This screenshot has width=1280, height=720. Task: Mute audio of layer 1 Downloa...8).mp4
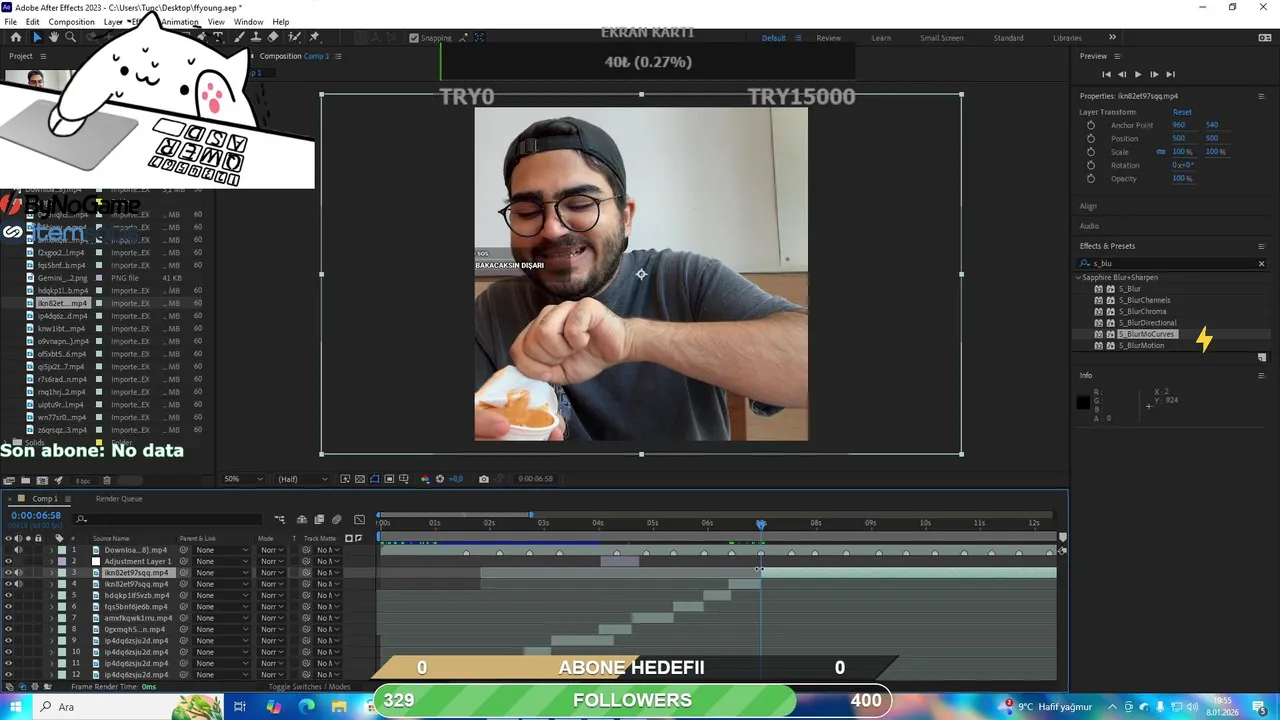18,550
